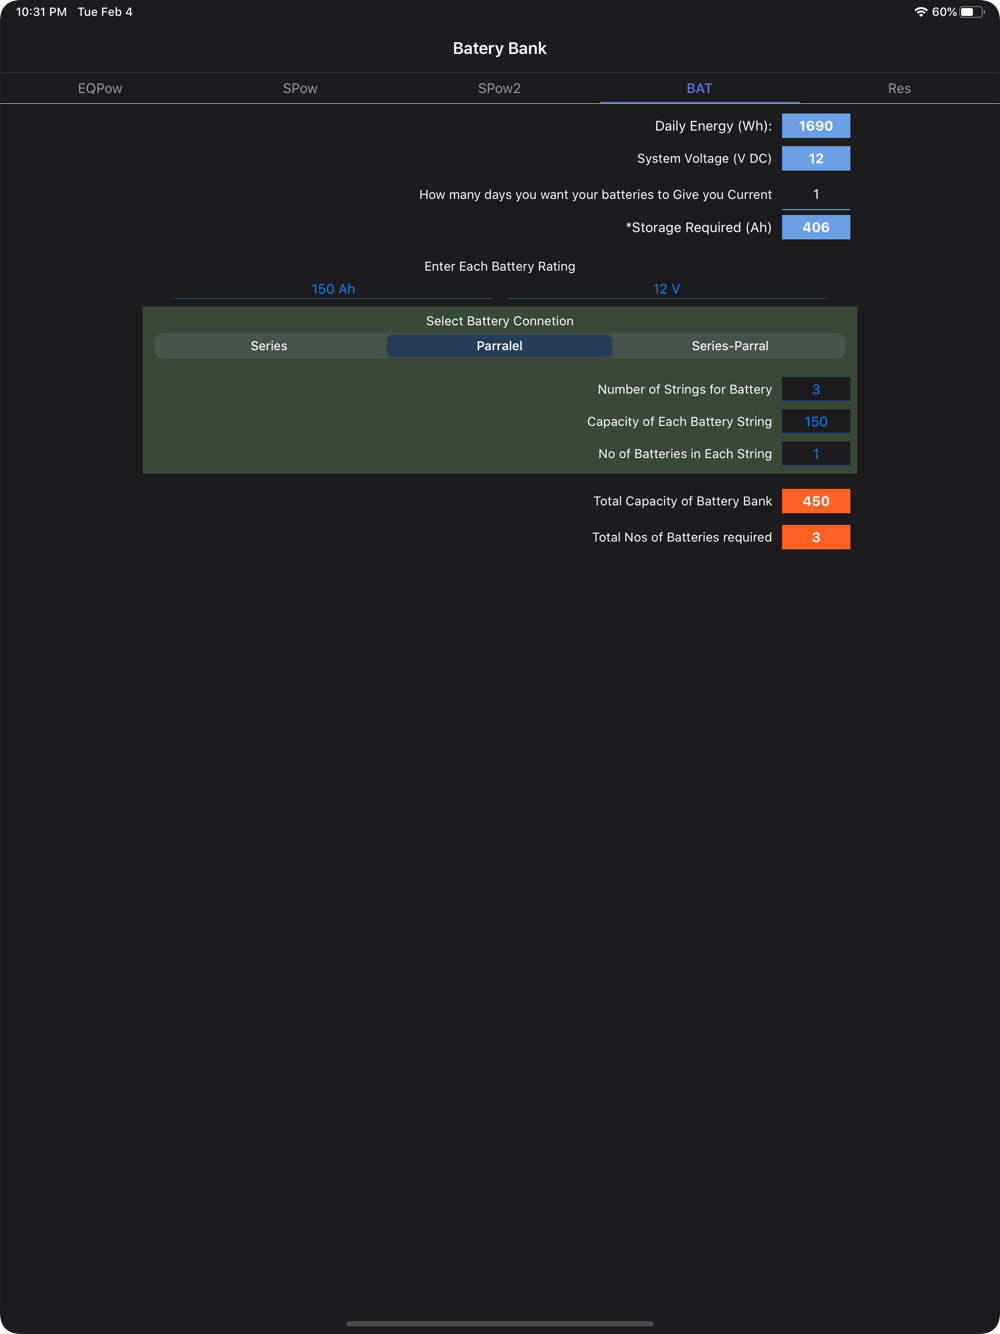Tap the Batery Bank title
1000x1334 pixels.
tap(499, 48)
